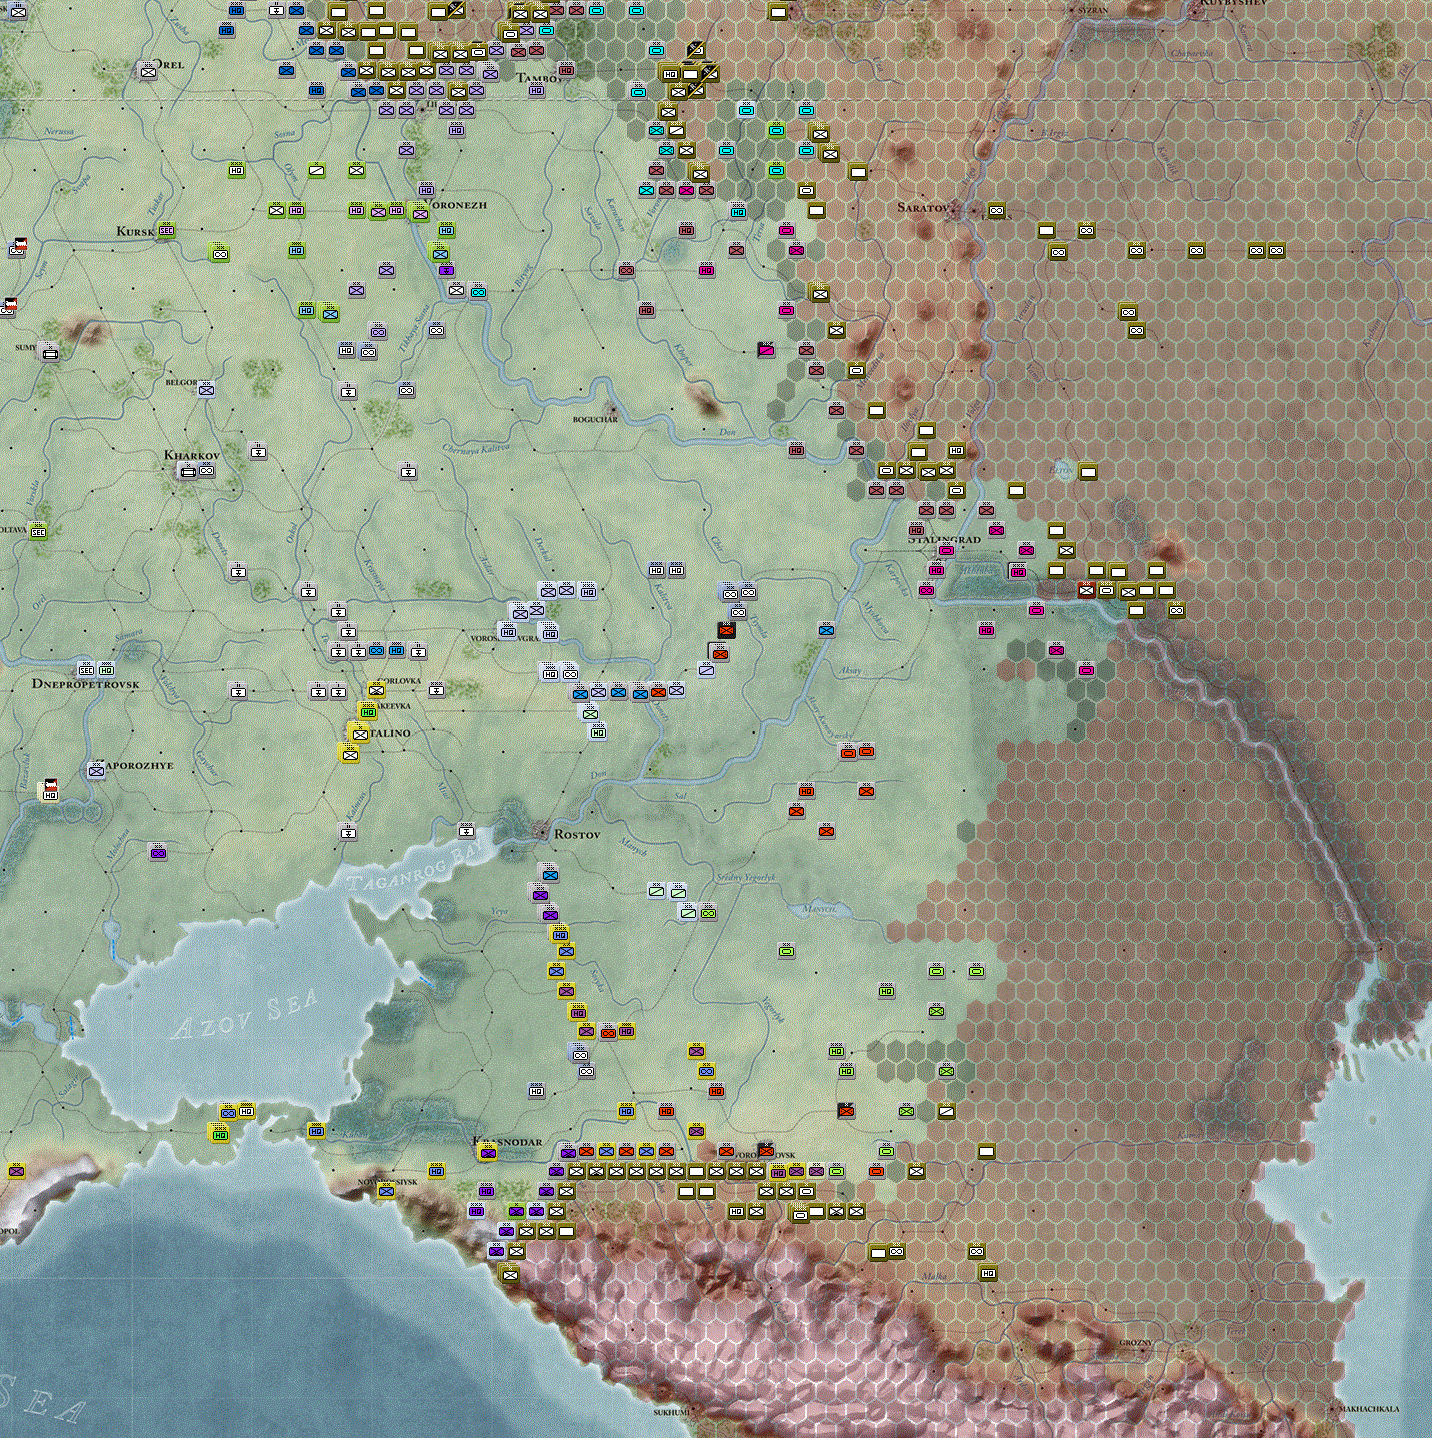Click the Rostov city marker
The image size is (1439, 1438).
click(543, 832)
